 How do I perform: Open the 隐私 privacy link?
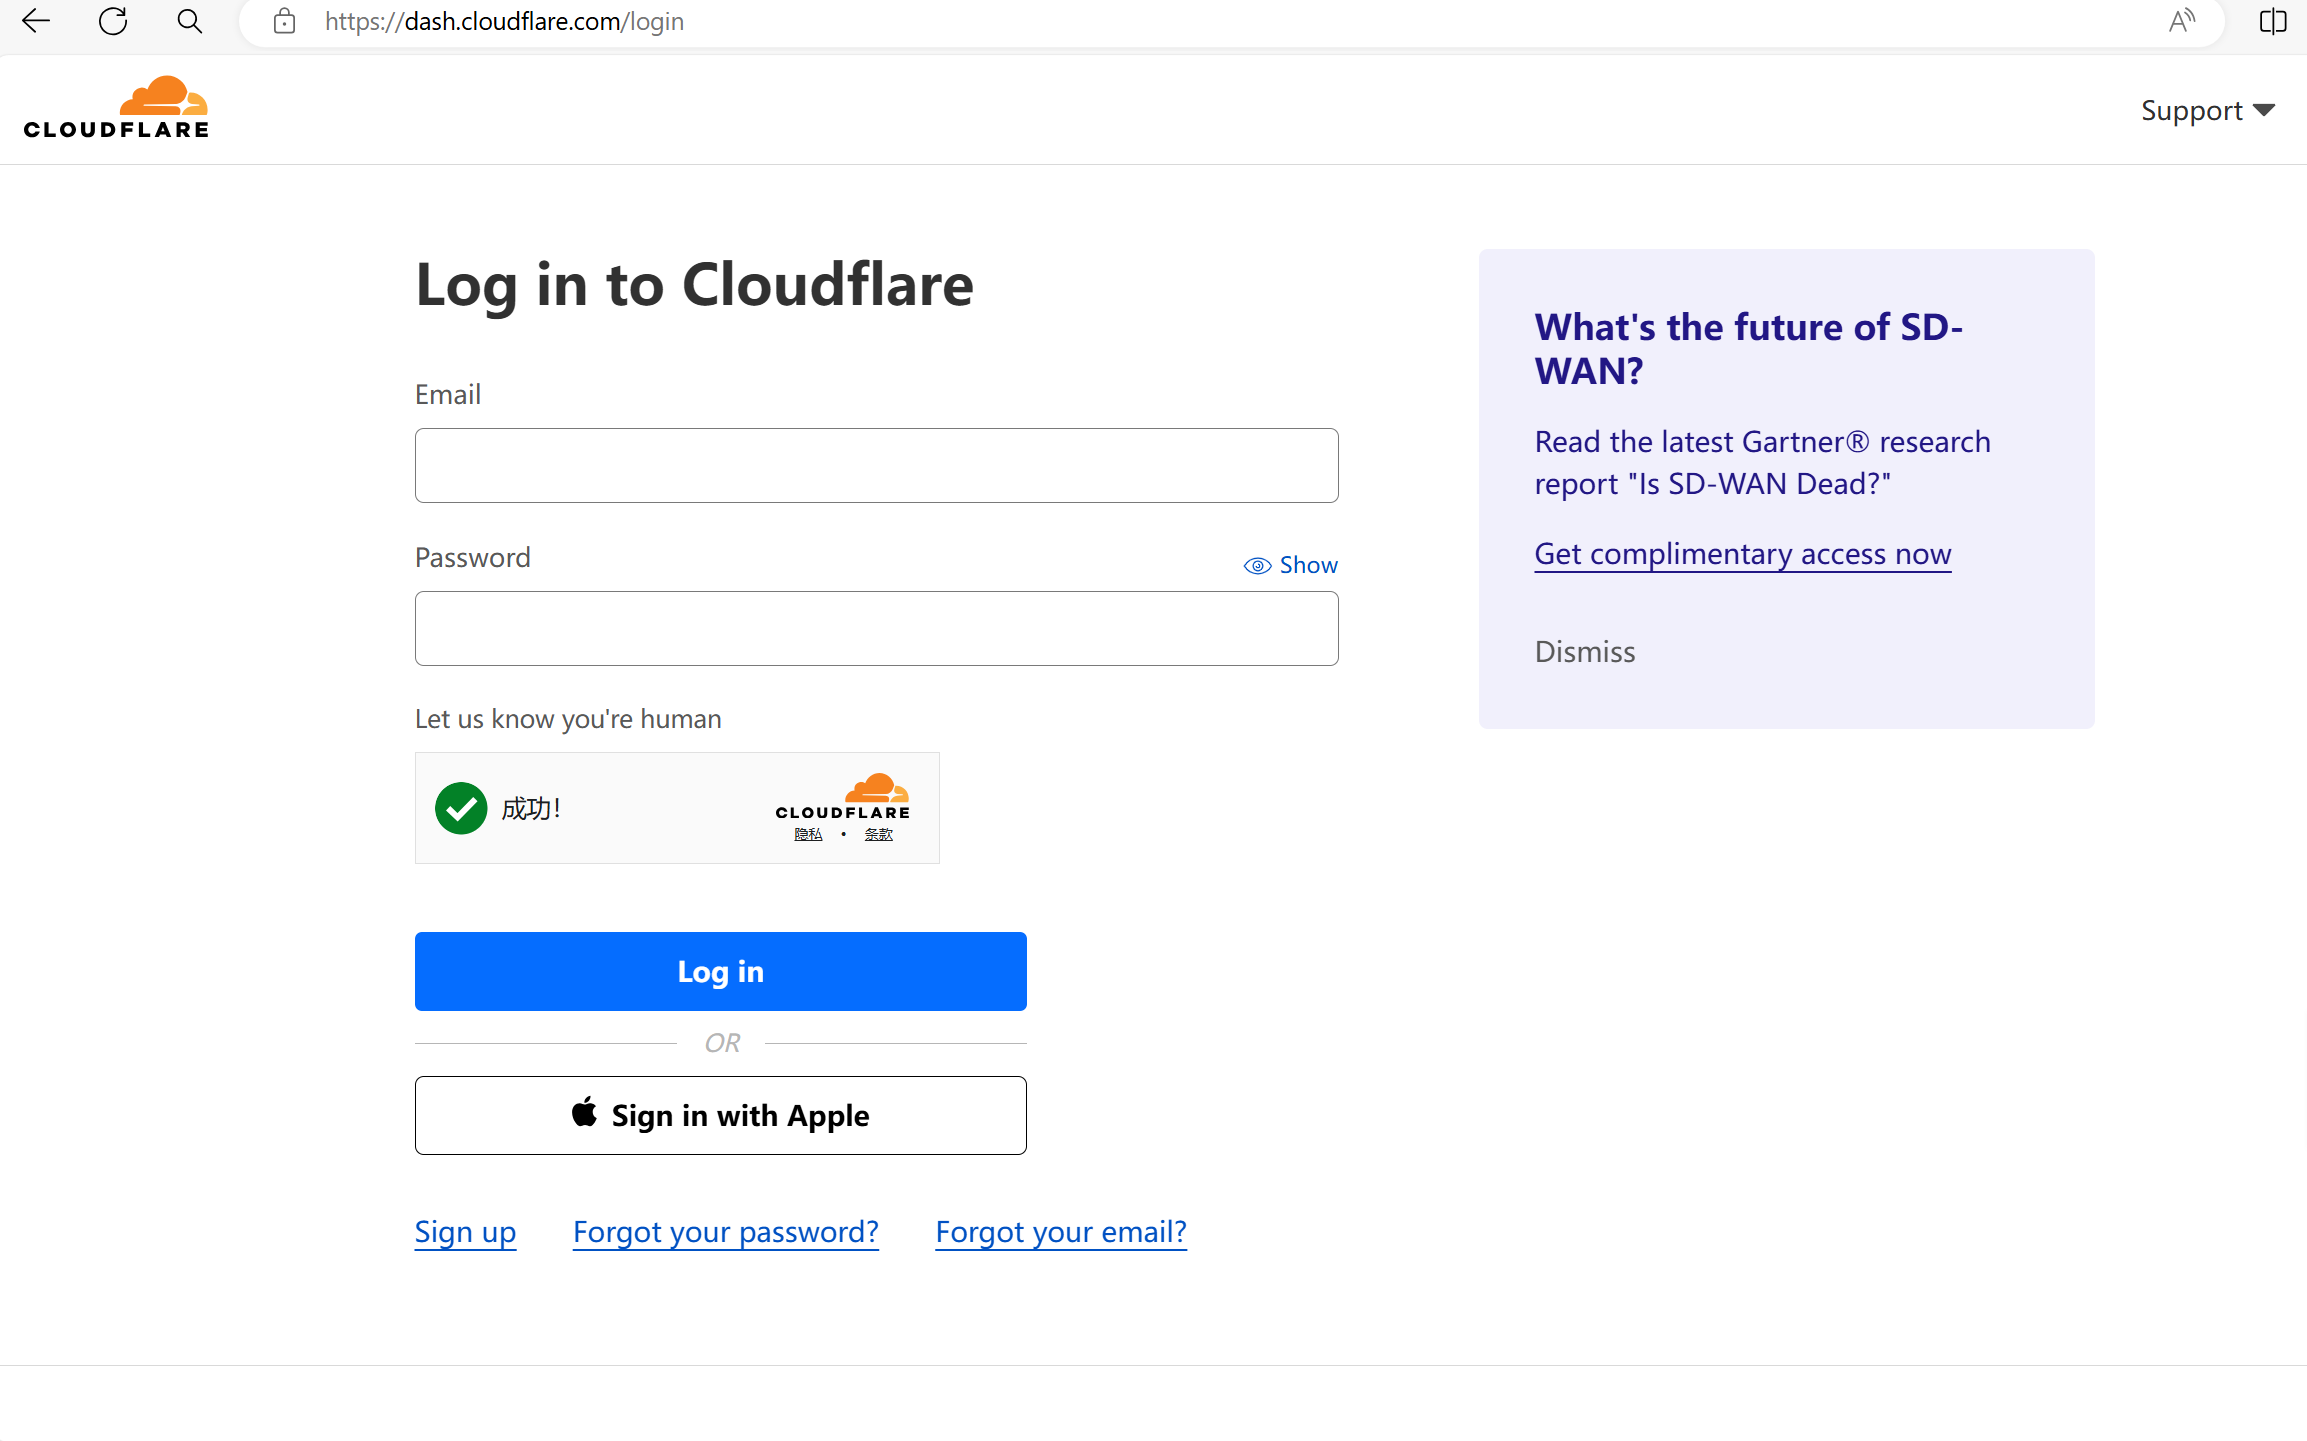coord(807,833)
